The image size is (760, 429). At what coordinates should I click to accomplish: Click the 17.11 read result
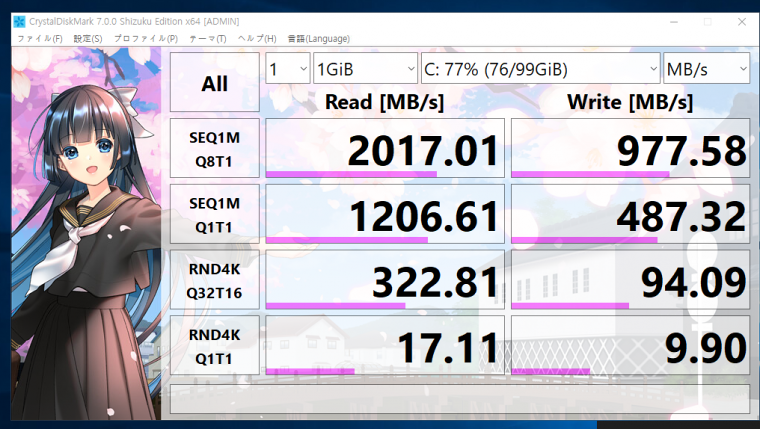(x=385, y=345)
